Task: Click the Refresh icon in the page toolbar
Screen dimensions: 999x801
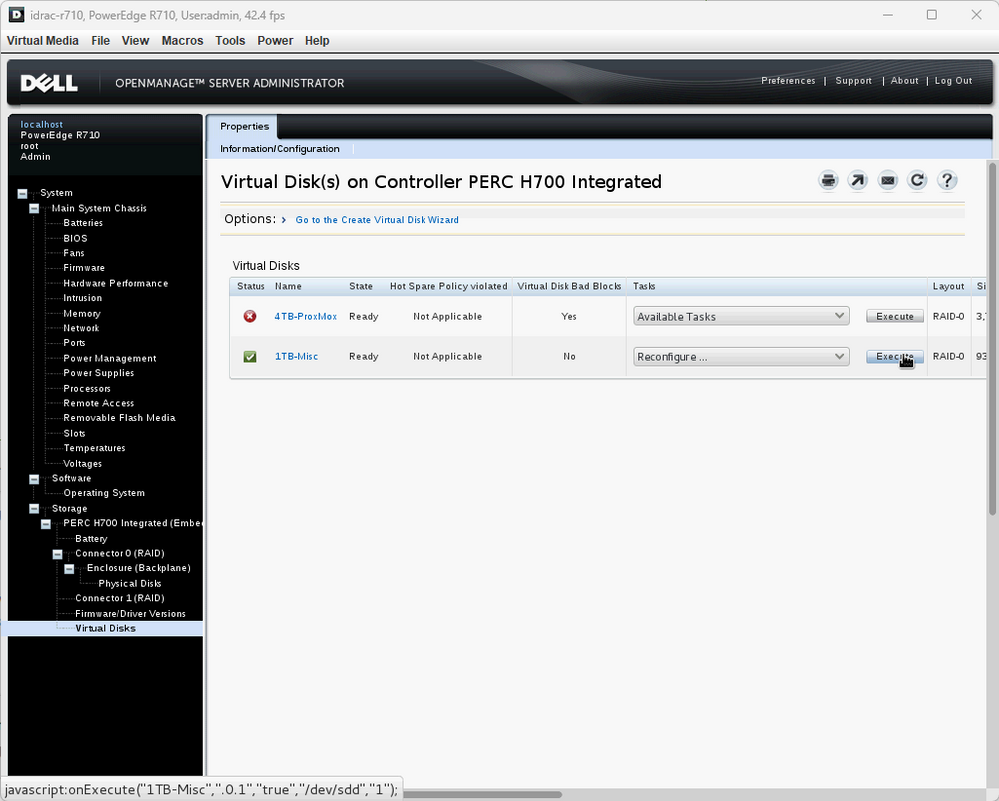Action: (x=917, y=181)
